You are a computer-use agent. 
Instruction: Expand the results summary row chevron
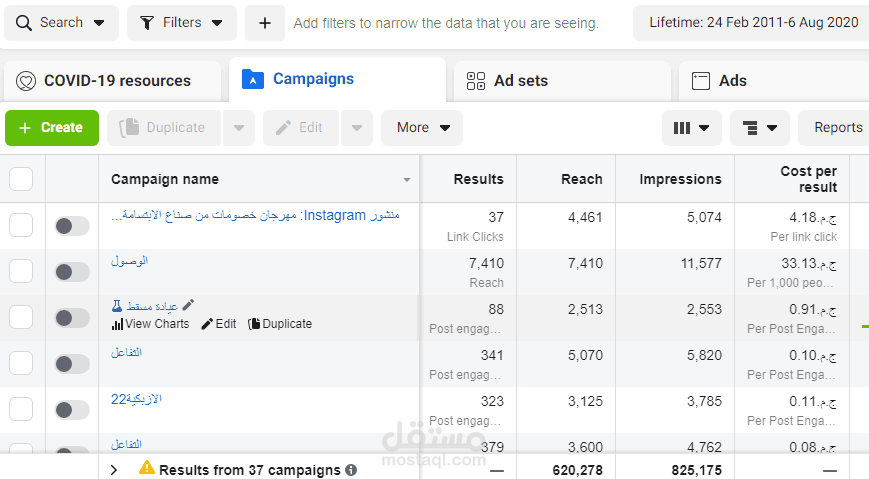coord(114,470)
